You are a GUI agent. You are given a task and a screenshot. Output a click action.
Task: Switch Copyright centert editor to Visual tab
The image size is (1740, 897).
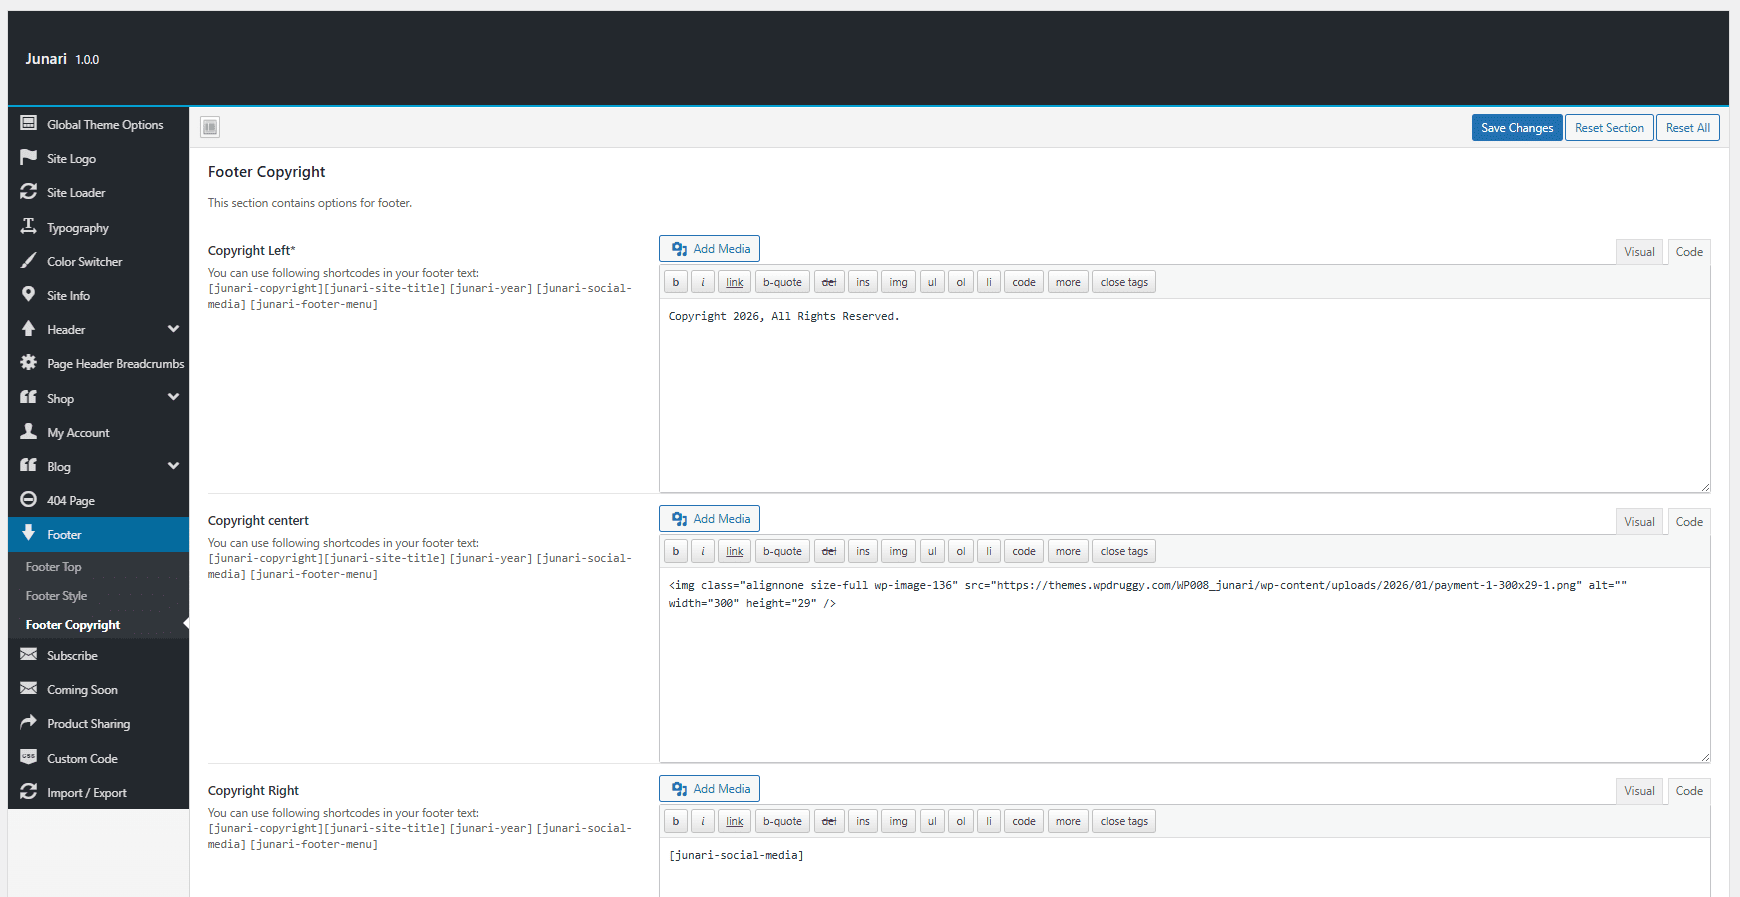(x=1639, y=522)
